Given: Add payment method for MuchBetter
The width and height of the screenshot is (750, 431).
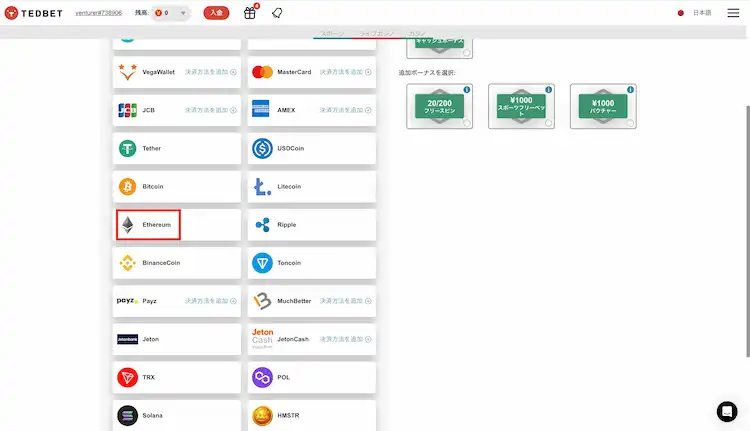Looking at the screenshot, I should (345, 301).
